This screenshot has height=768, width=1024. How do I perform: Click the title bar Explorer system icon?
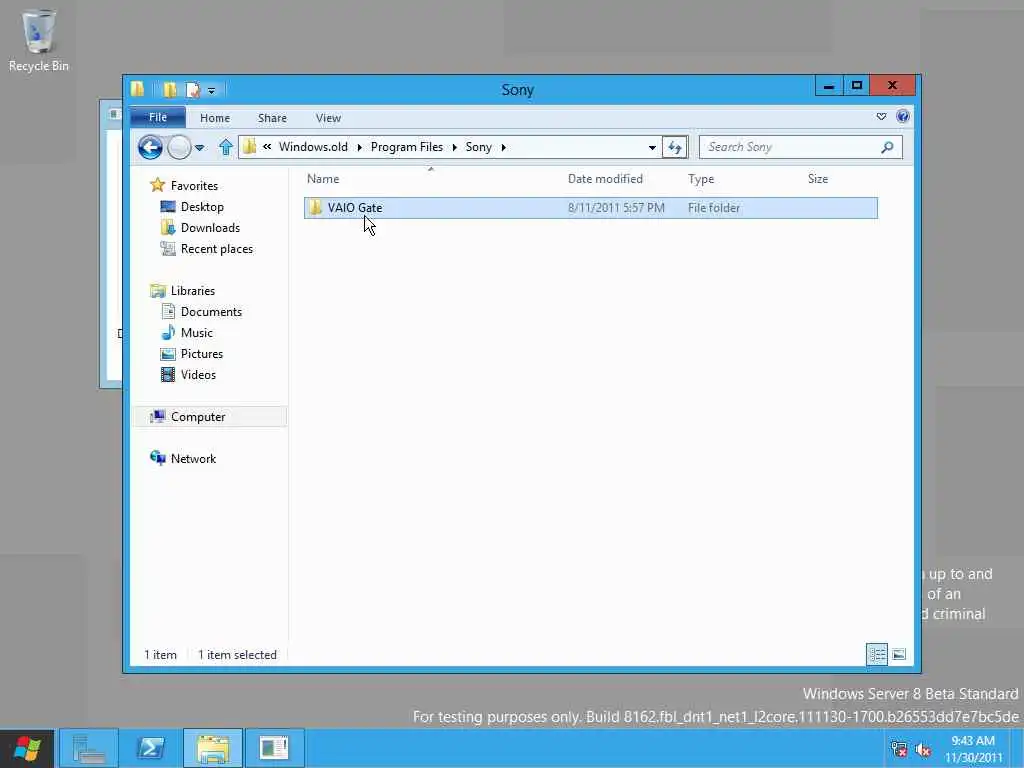pyautogui.click(x=137, y=89)
